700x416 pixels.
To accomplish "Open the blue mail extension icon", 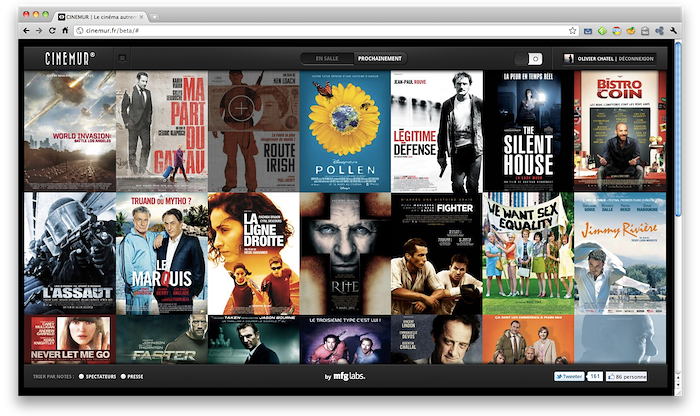I will (588, 31).
